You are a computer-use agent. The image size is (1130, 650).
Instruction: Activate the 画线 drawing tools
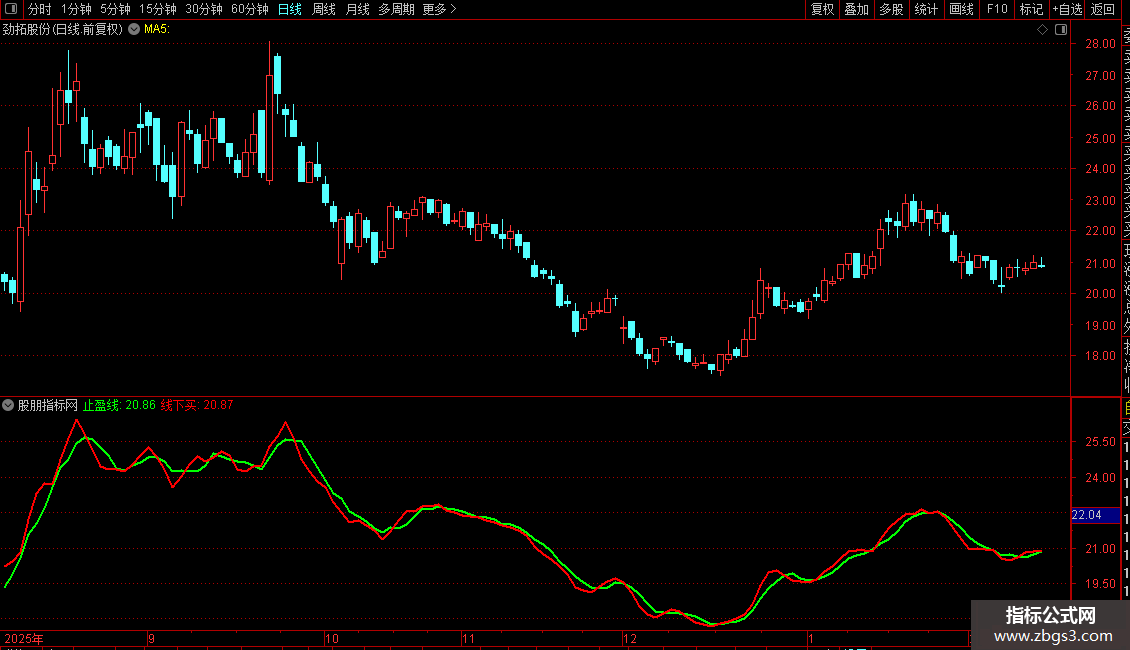[x=961, y=9]
